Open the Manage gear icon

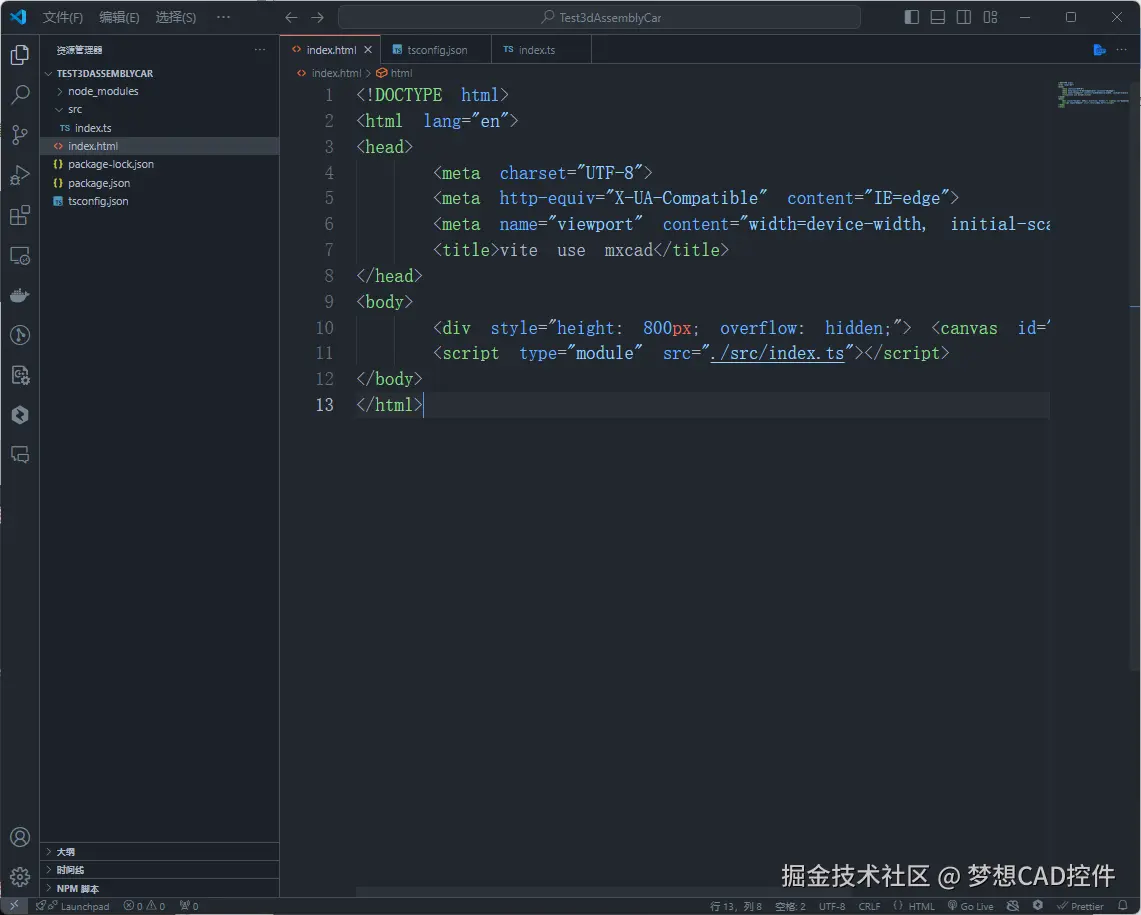pos(20,876)
